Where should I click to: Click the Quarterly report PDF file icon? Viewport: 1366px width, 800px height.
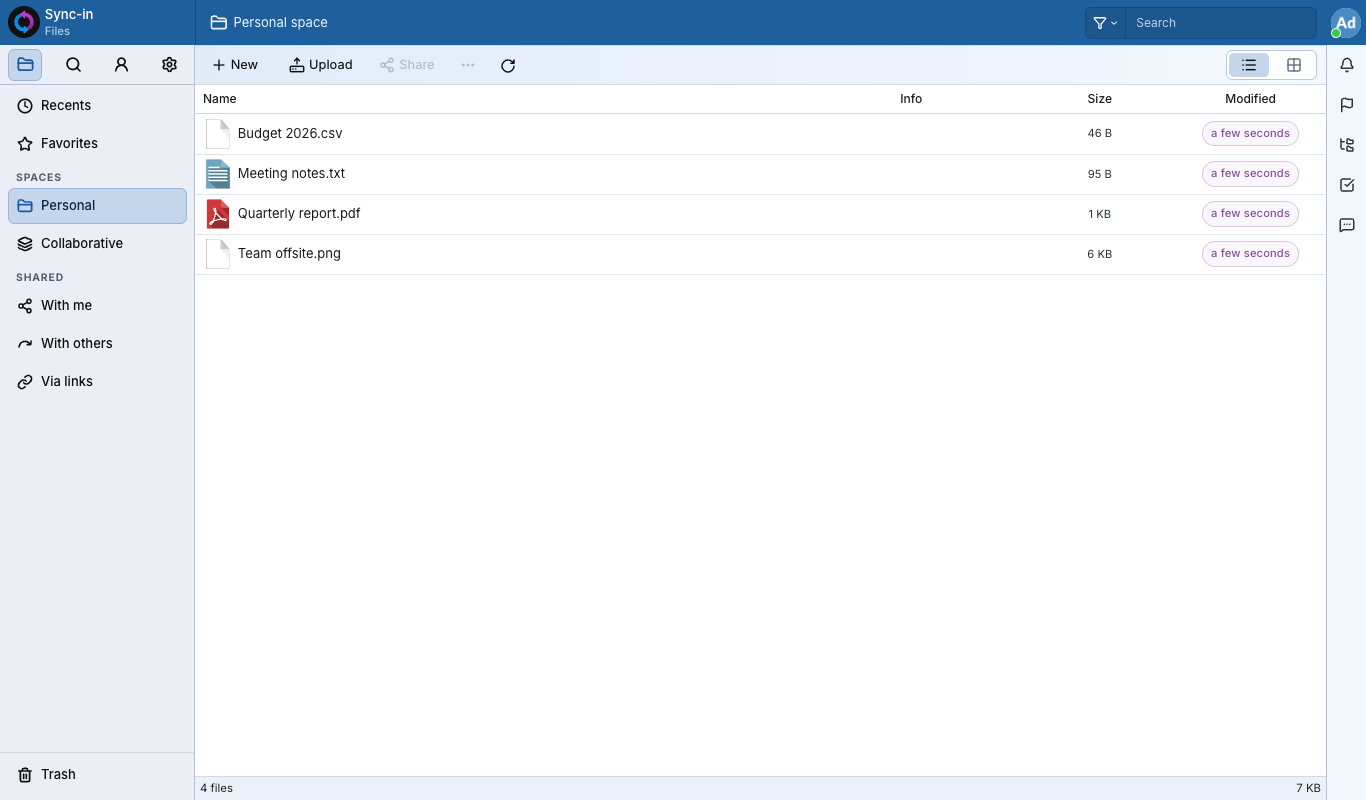[217, 214]
